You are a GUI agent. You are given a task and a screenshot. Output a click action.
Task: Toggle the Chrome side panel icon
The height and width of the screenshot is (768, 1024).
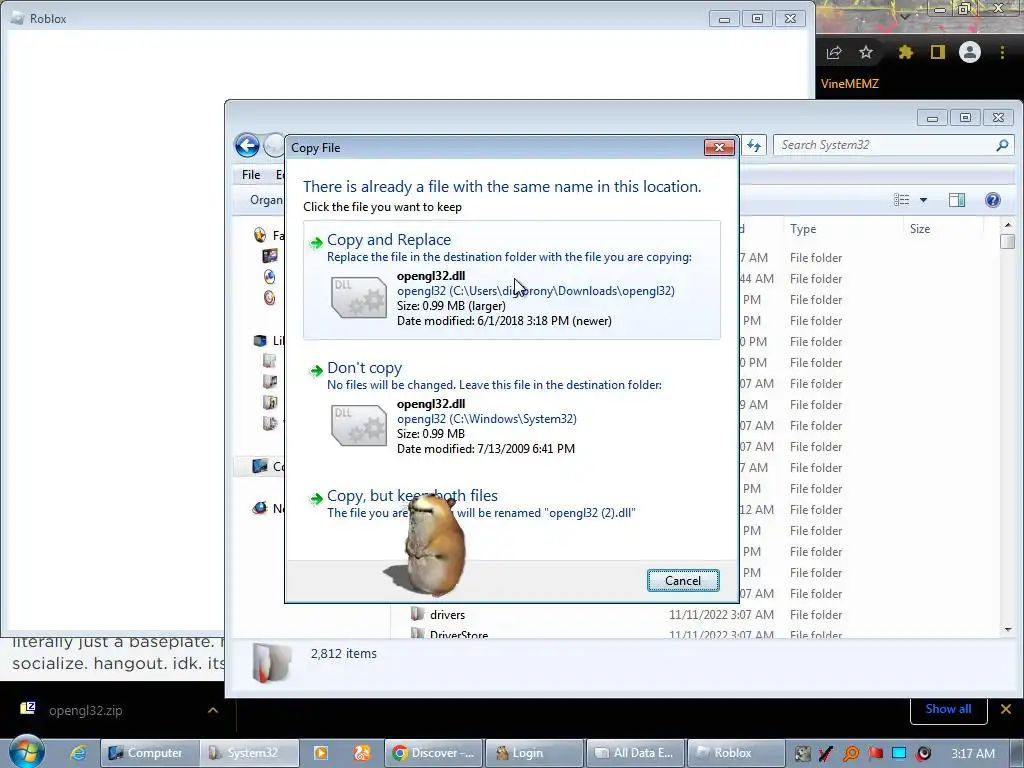(x=938, y=52)
